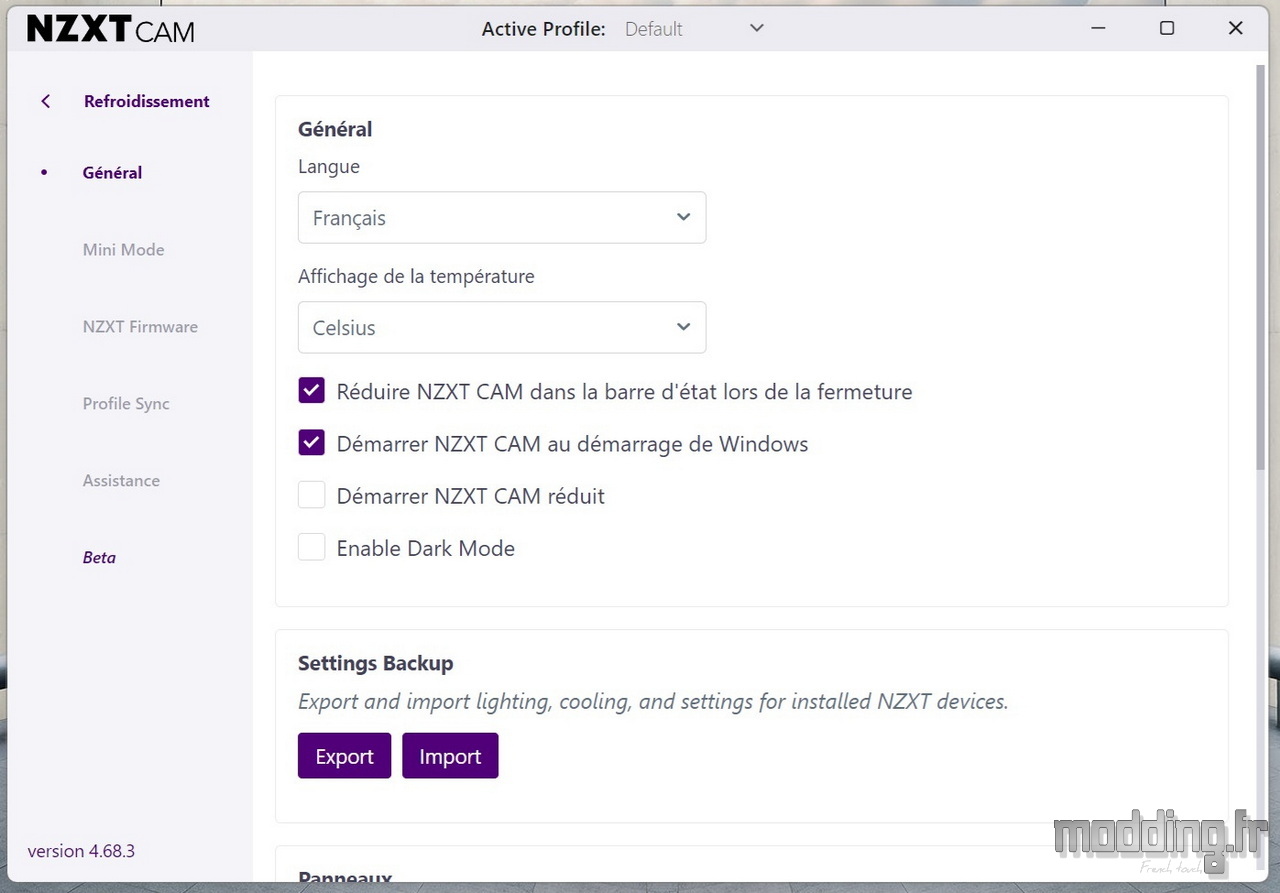Screen dimensions: 1280x893
Task: Click the Refroidissement back link
Action: tap(147, 101)
